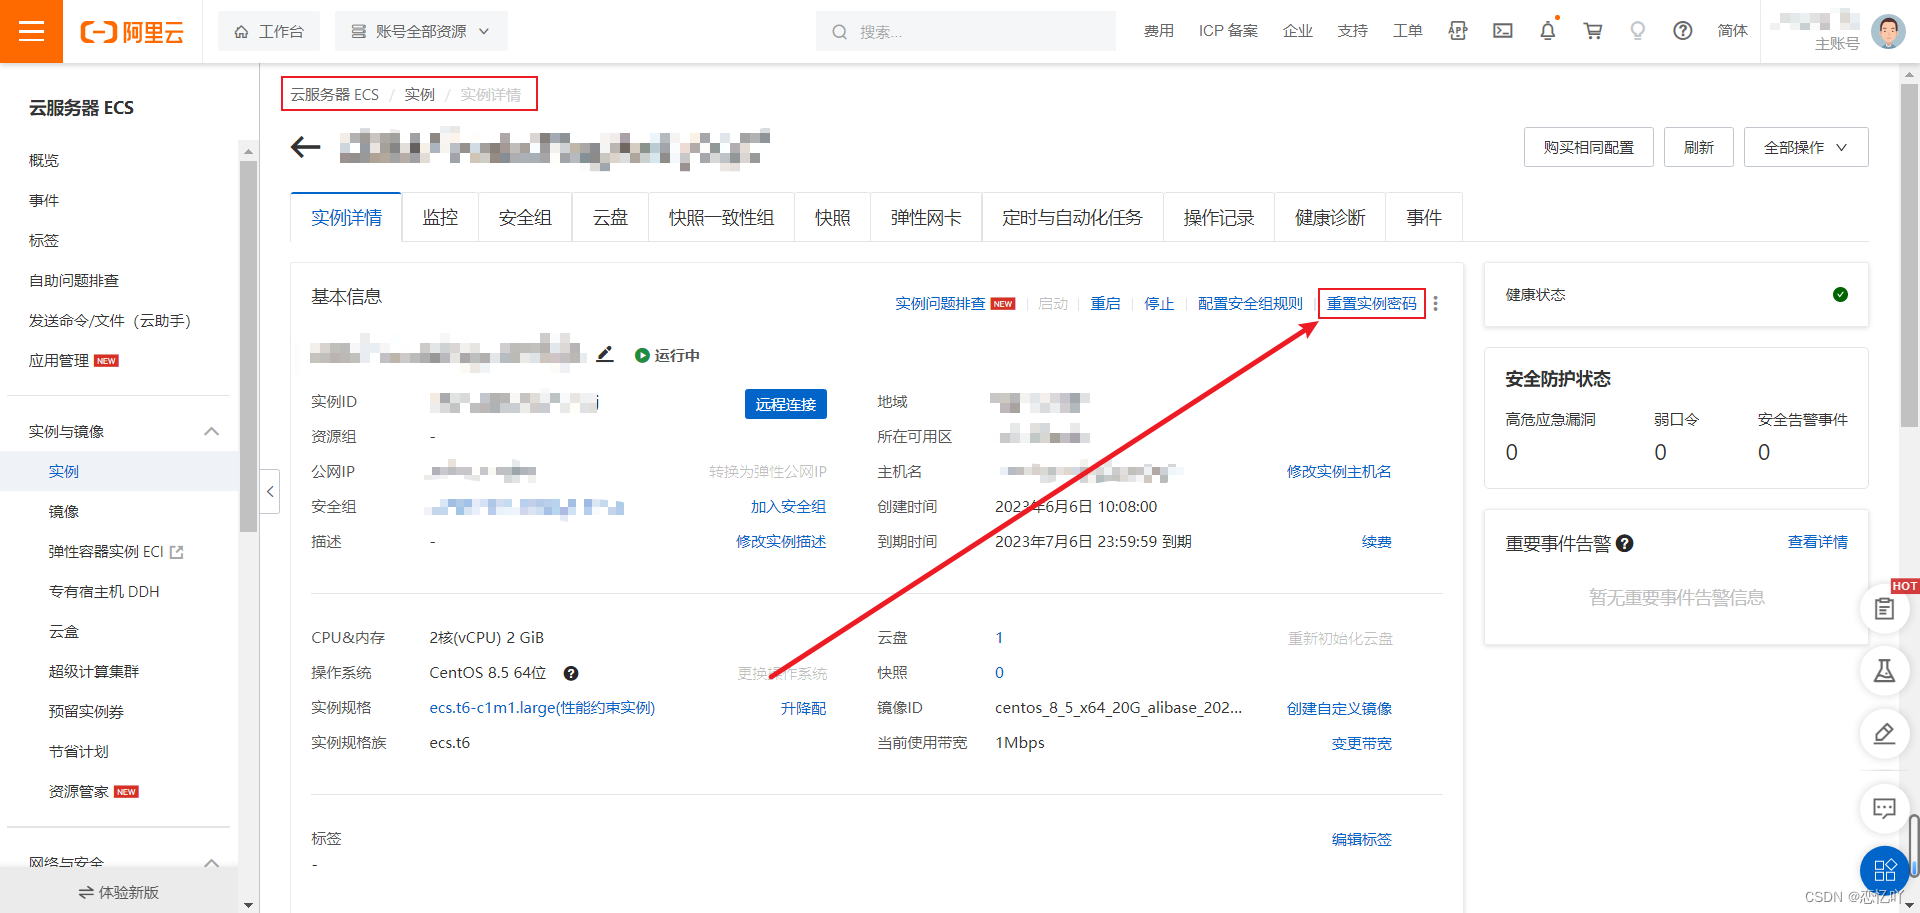Open the shopping cart
This screenshot has width=1920, height=913.
(x=1593, y=31)
